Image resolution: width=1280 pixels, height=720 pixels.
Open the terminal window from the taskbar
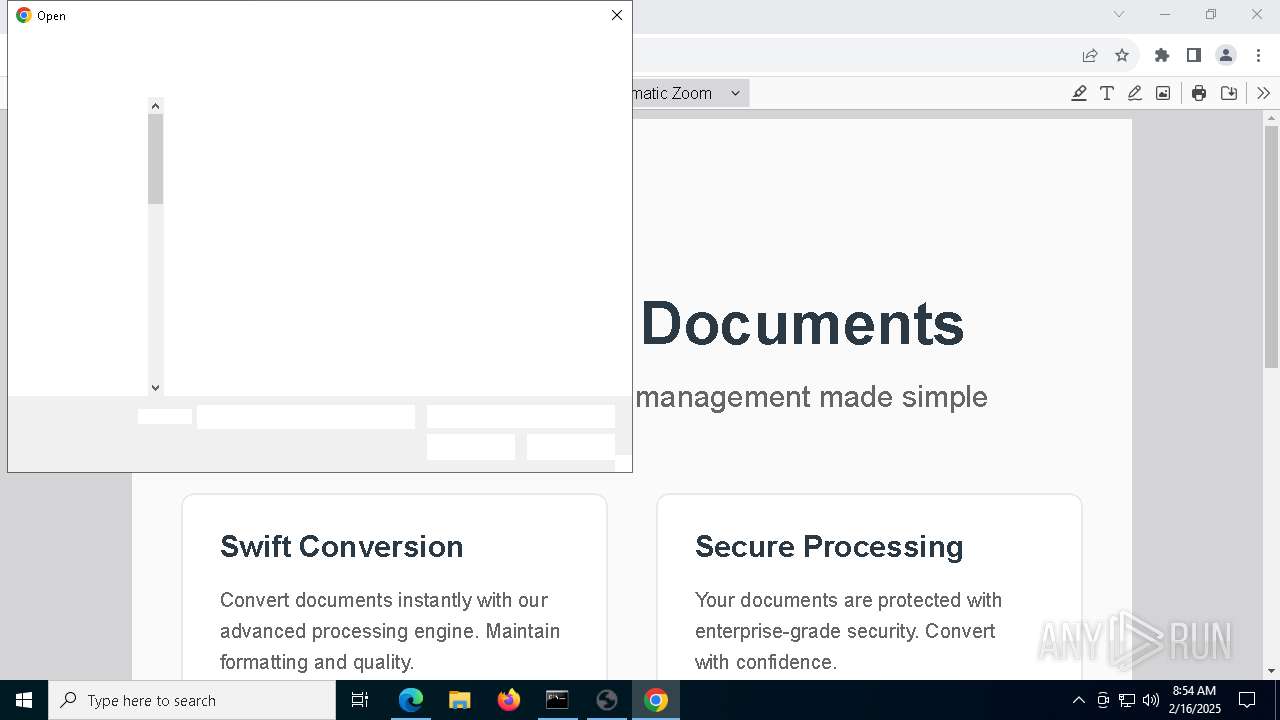tap(557, 700)
